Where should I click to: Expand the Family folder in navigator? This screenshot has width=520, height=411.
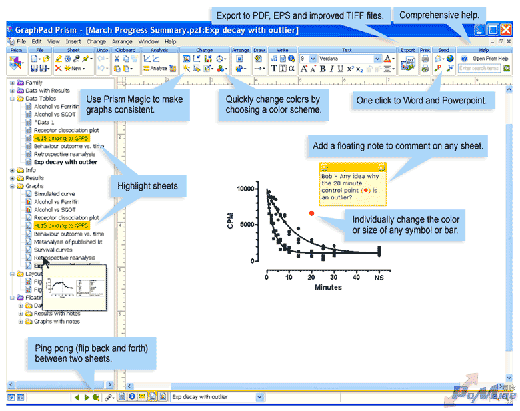click(x=12, y=82)
